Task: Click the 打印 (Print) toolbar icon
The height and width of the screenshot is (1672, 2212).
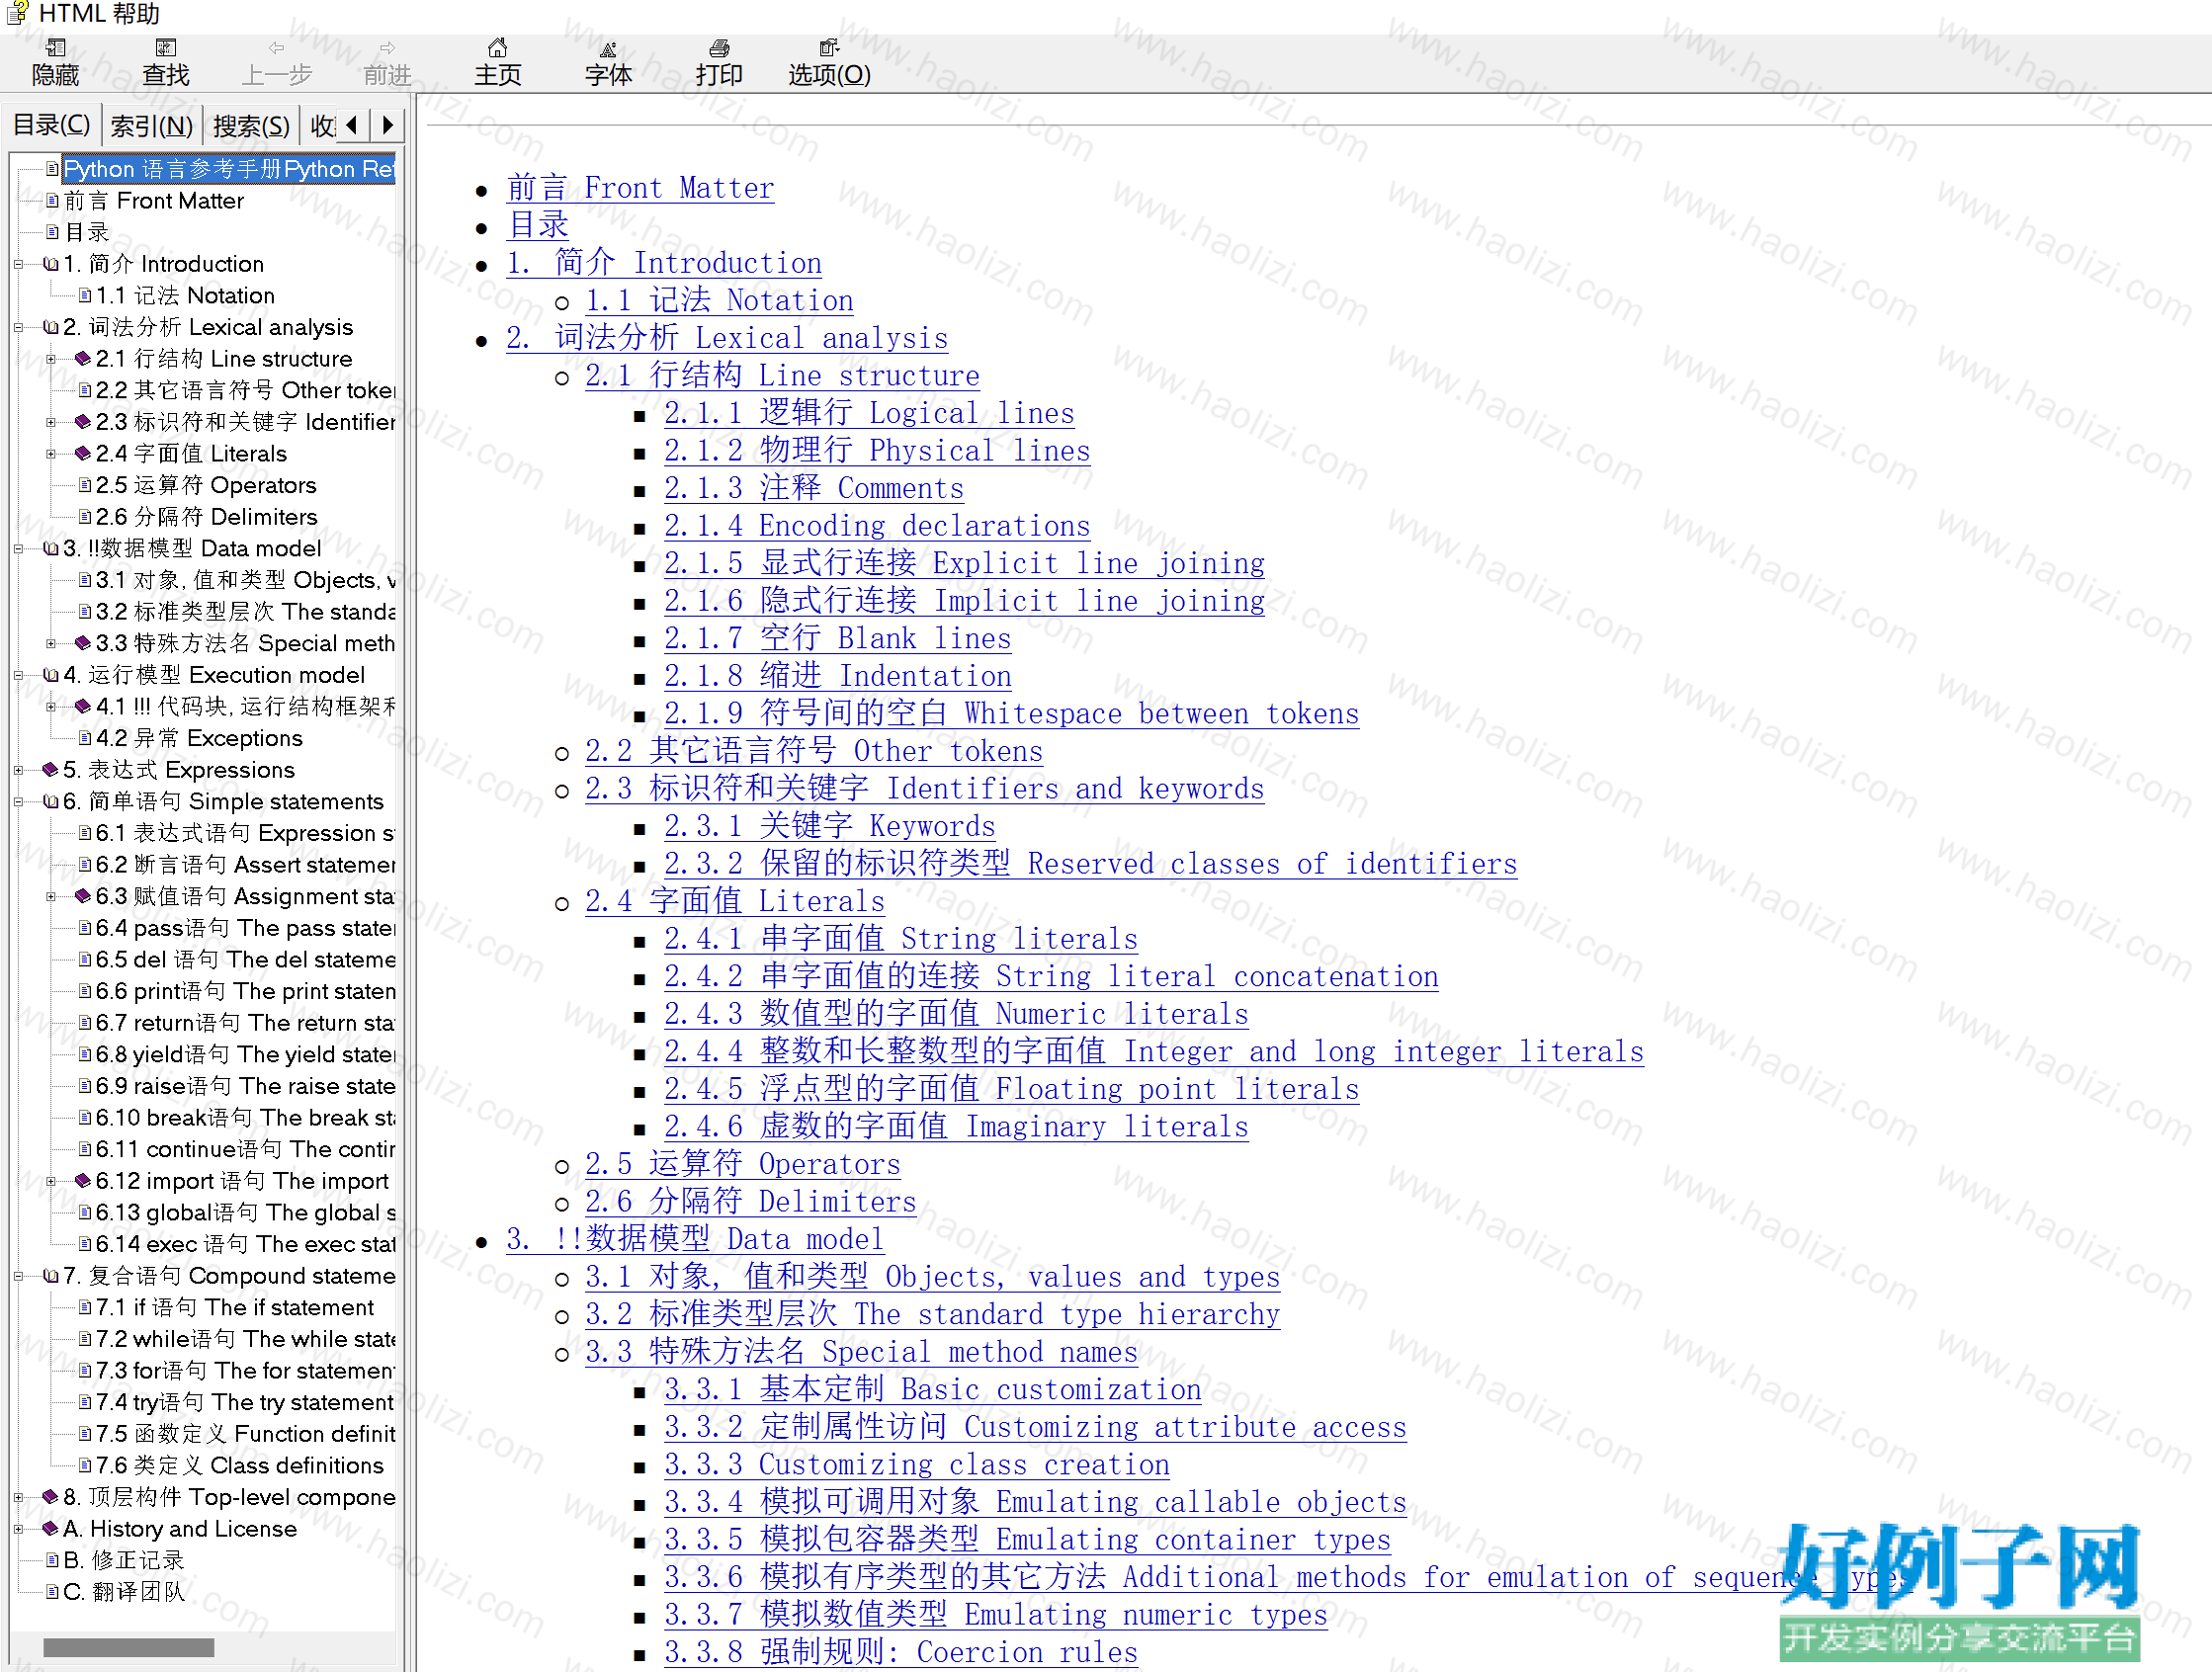Action: tap(719, 48)
